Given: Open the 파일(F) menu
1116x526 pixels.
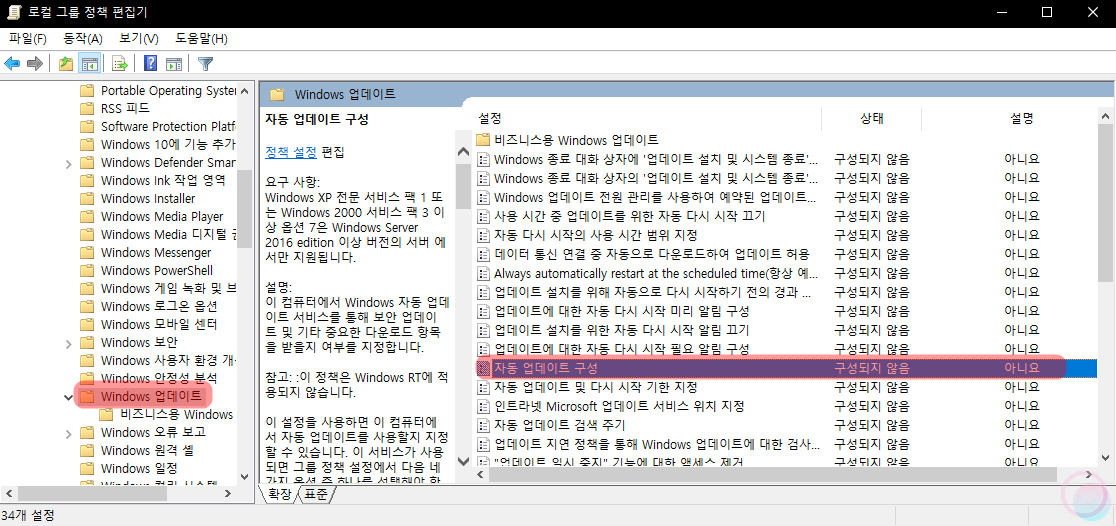Looking at the screenshot, I should (28, 38).
